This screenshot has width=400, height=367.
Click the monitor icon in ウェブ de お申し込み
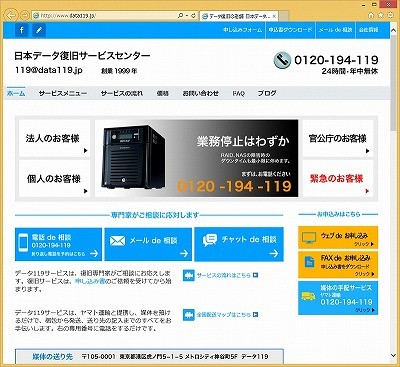pos(308,237)
